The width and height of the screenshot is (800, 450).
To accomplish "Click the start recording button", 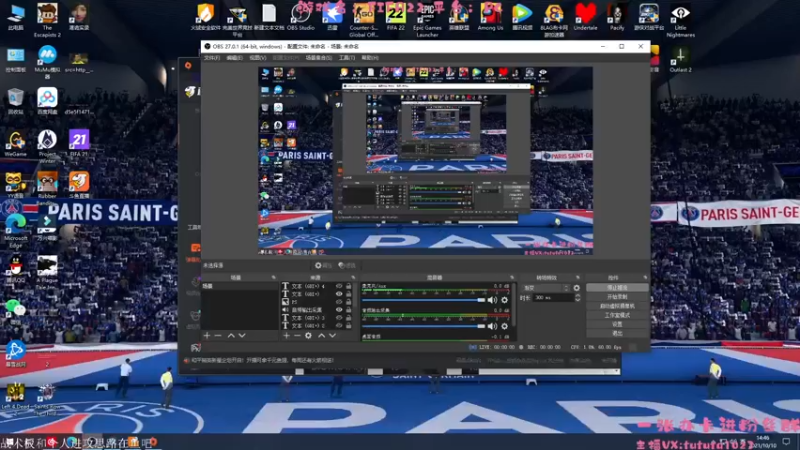I will (x=617, y=297).
